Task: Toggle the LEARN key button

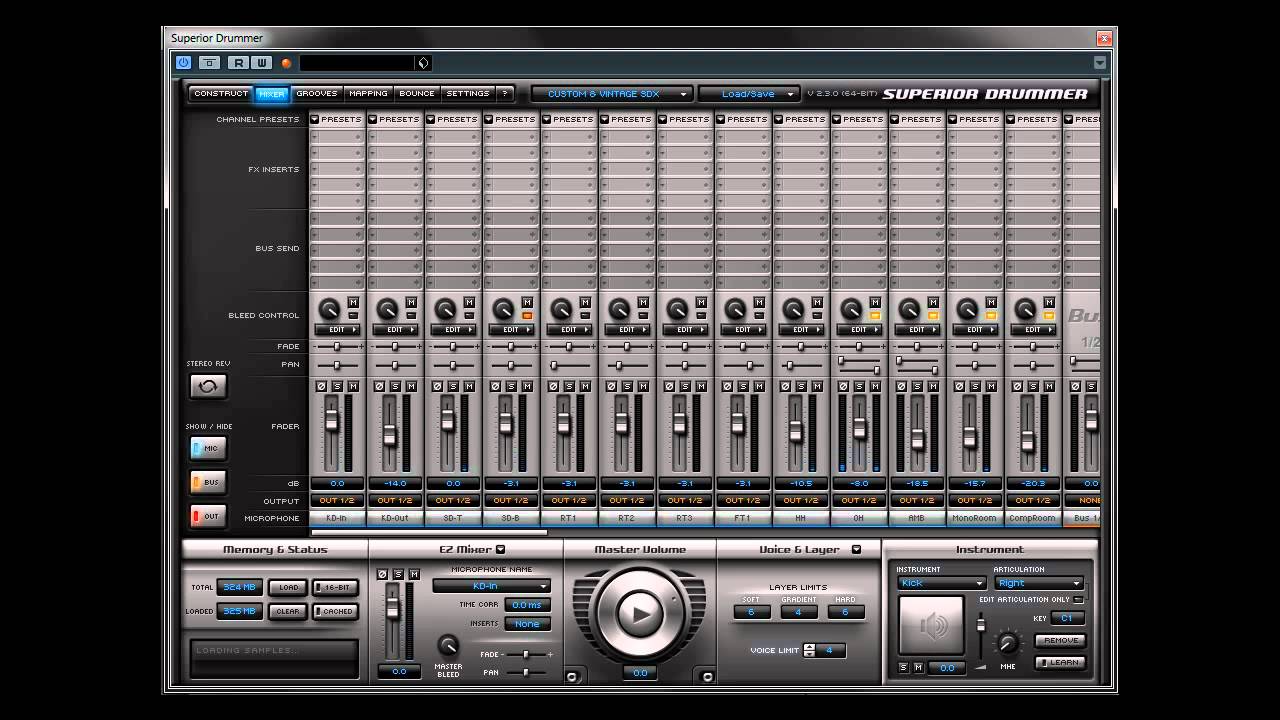Action: coord(1060,662)
